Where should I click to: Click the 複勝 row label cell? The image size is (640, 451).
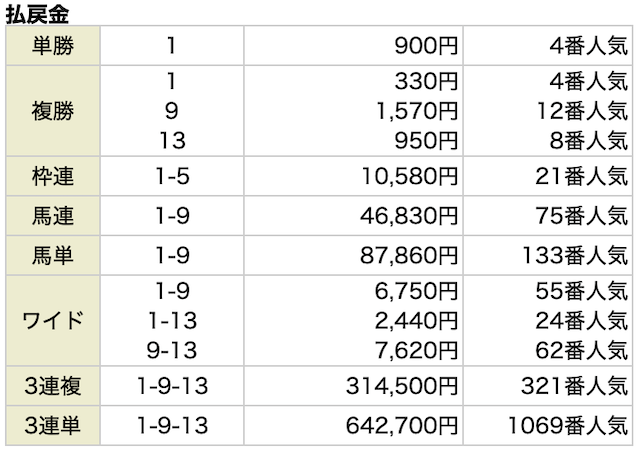tap(52, 111)
